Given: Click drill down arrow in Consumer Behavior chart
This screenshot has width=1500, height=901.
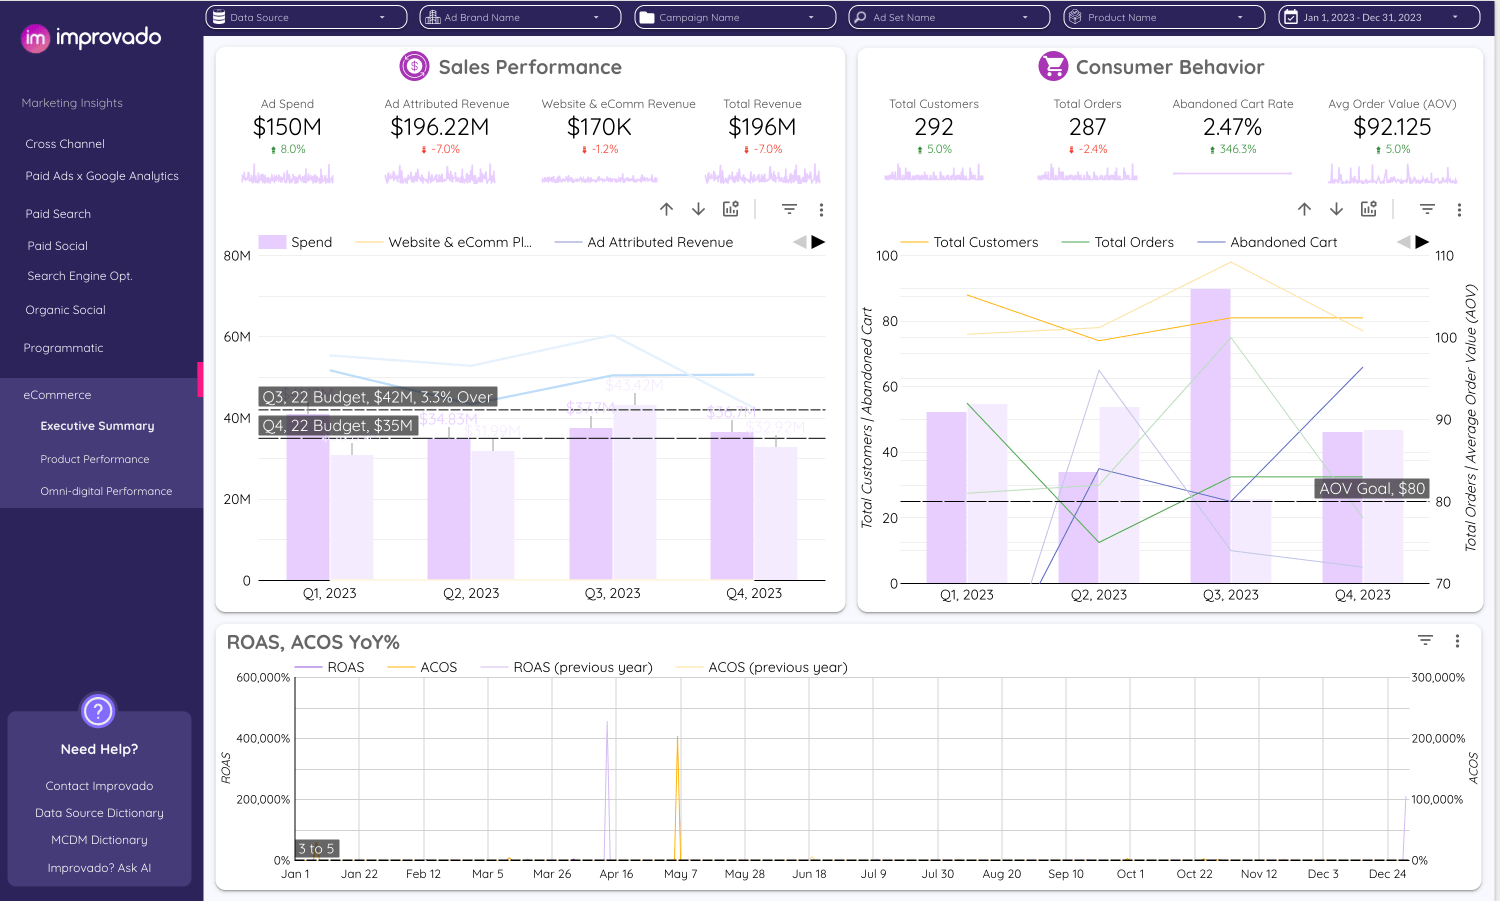Looking at the screenshot, I should pos(1336,209).
